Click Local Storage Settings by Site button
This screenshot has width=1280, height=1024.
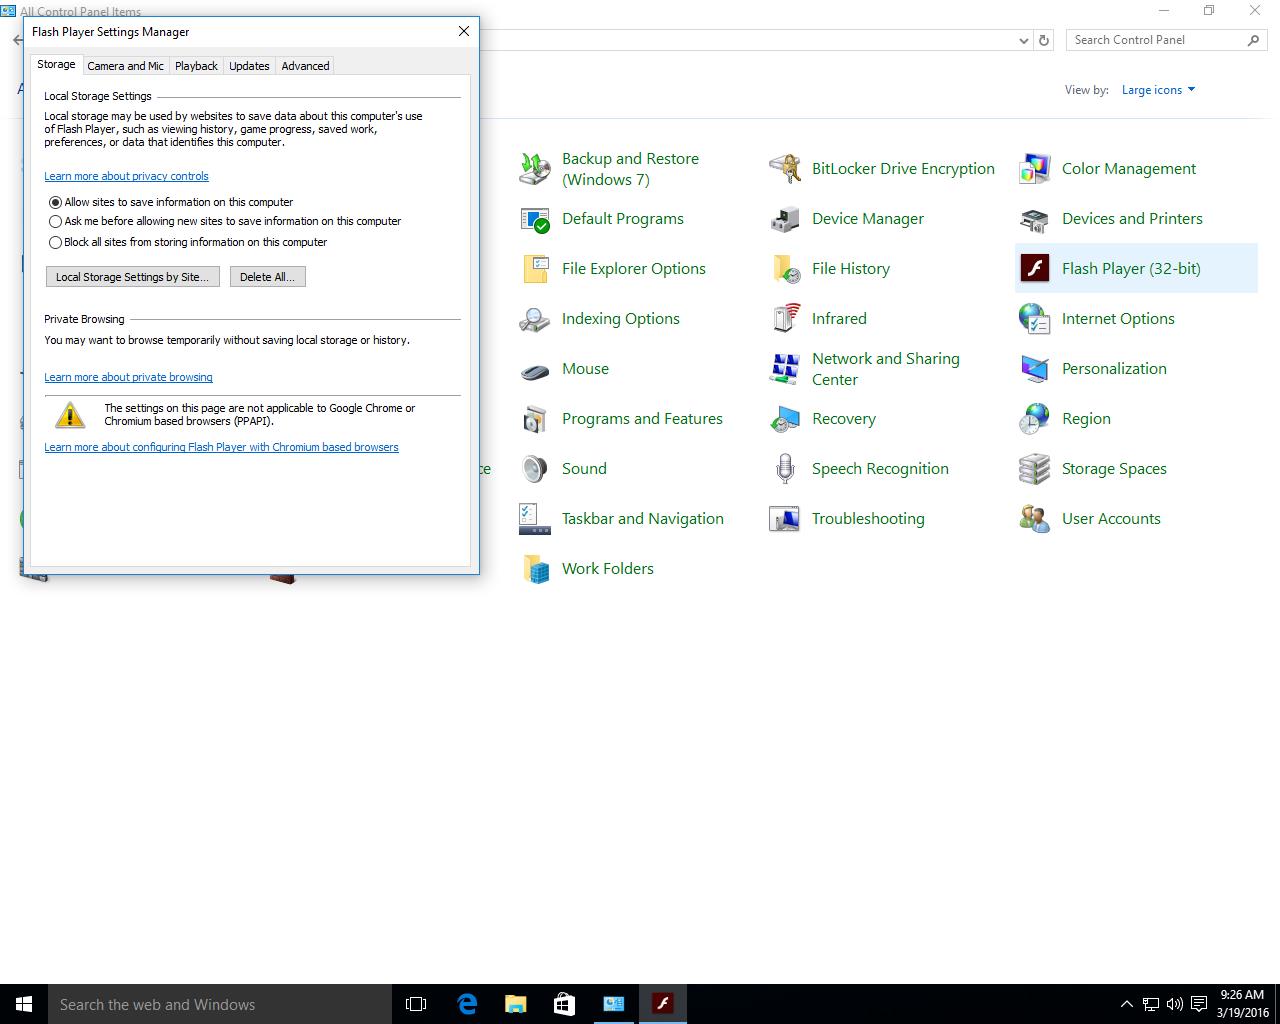pos(133,277)
